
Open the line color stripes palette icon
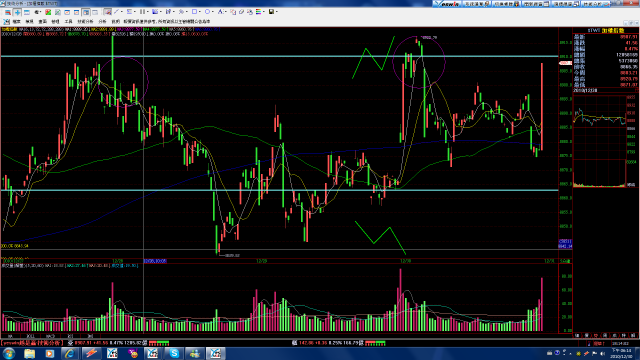pos(258,12)
